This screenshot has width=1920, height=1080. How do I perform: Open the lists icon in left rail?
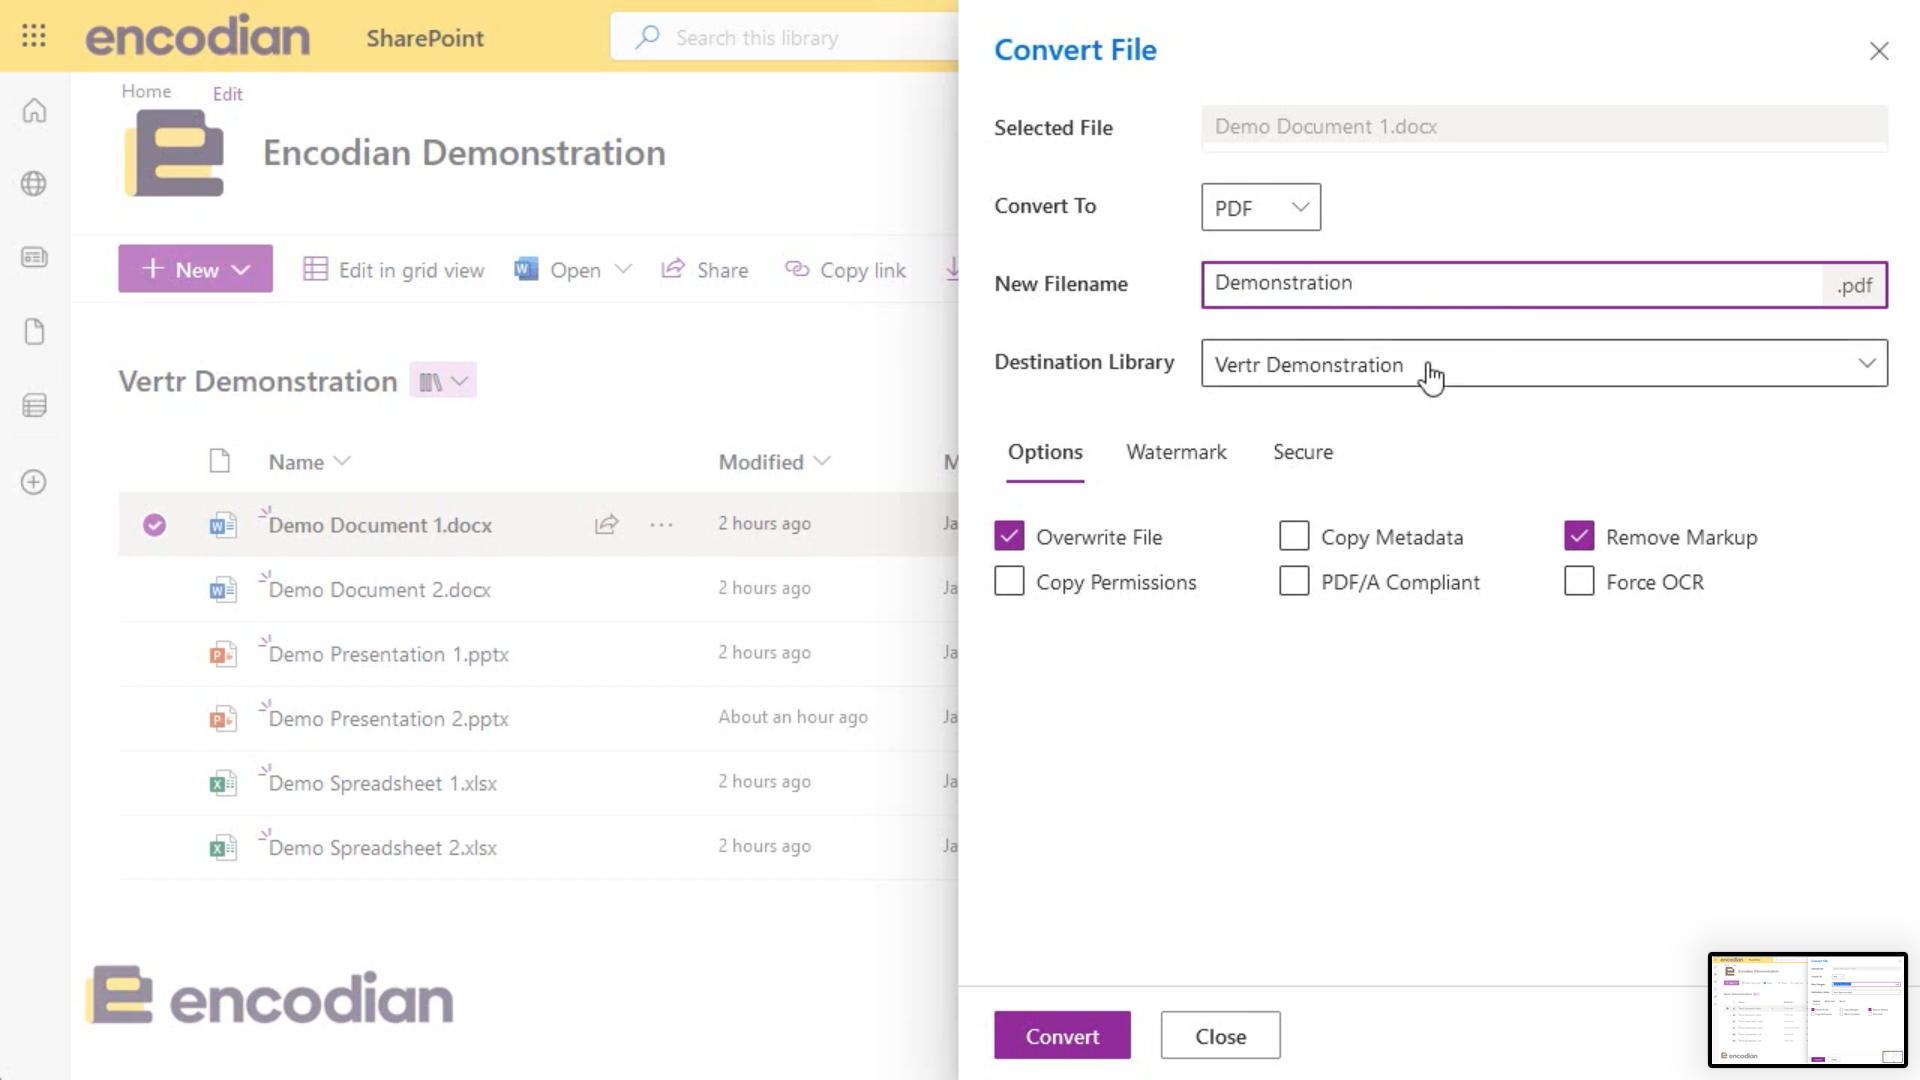click(x=34, y=405)
